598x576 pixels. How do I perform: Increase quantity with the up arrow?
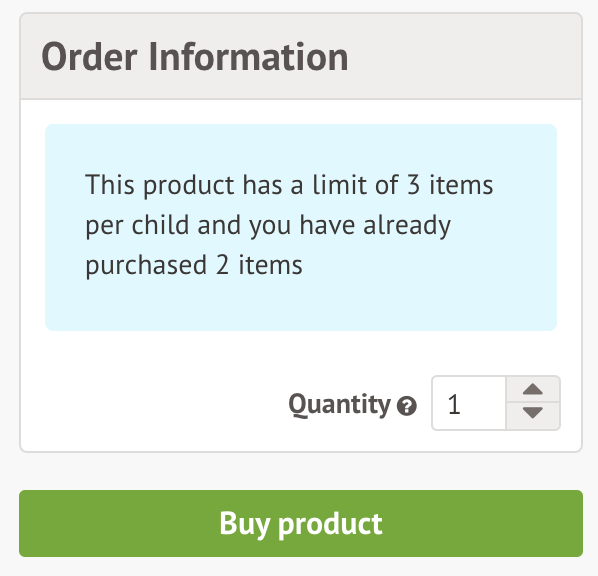pyautogui.click(x=533, y=389)
